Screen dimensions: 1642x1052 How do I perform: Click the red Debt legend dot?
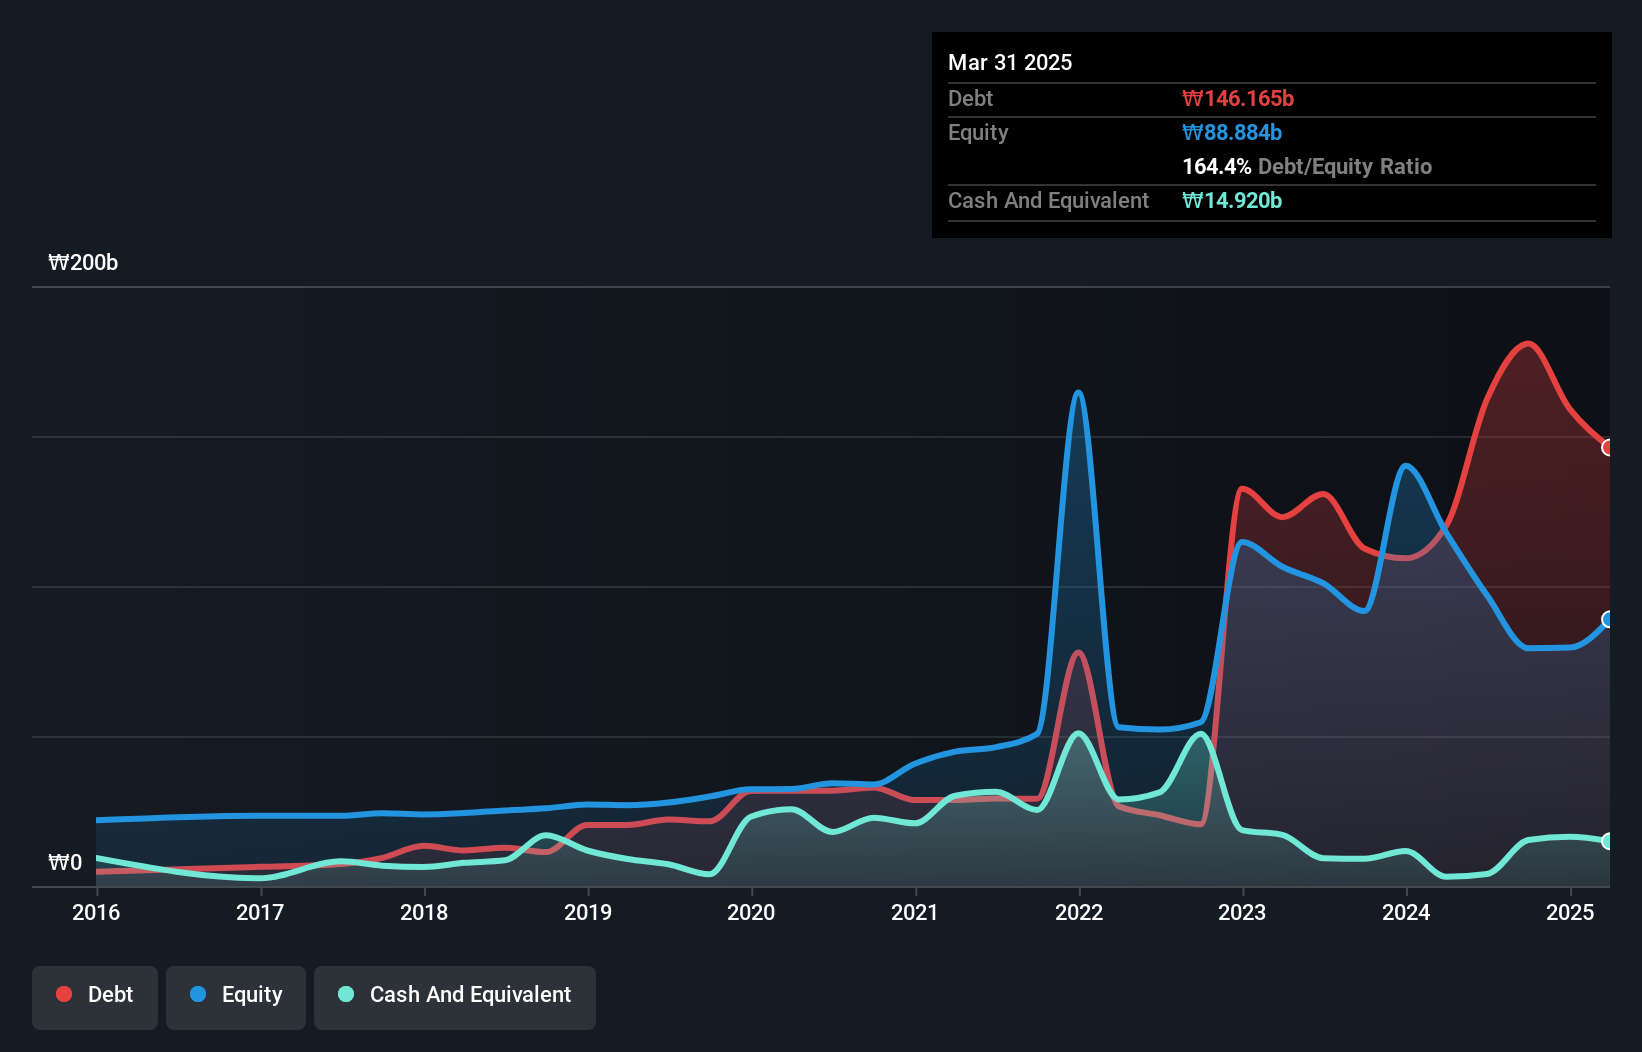click(64, 994)
